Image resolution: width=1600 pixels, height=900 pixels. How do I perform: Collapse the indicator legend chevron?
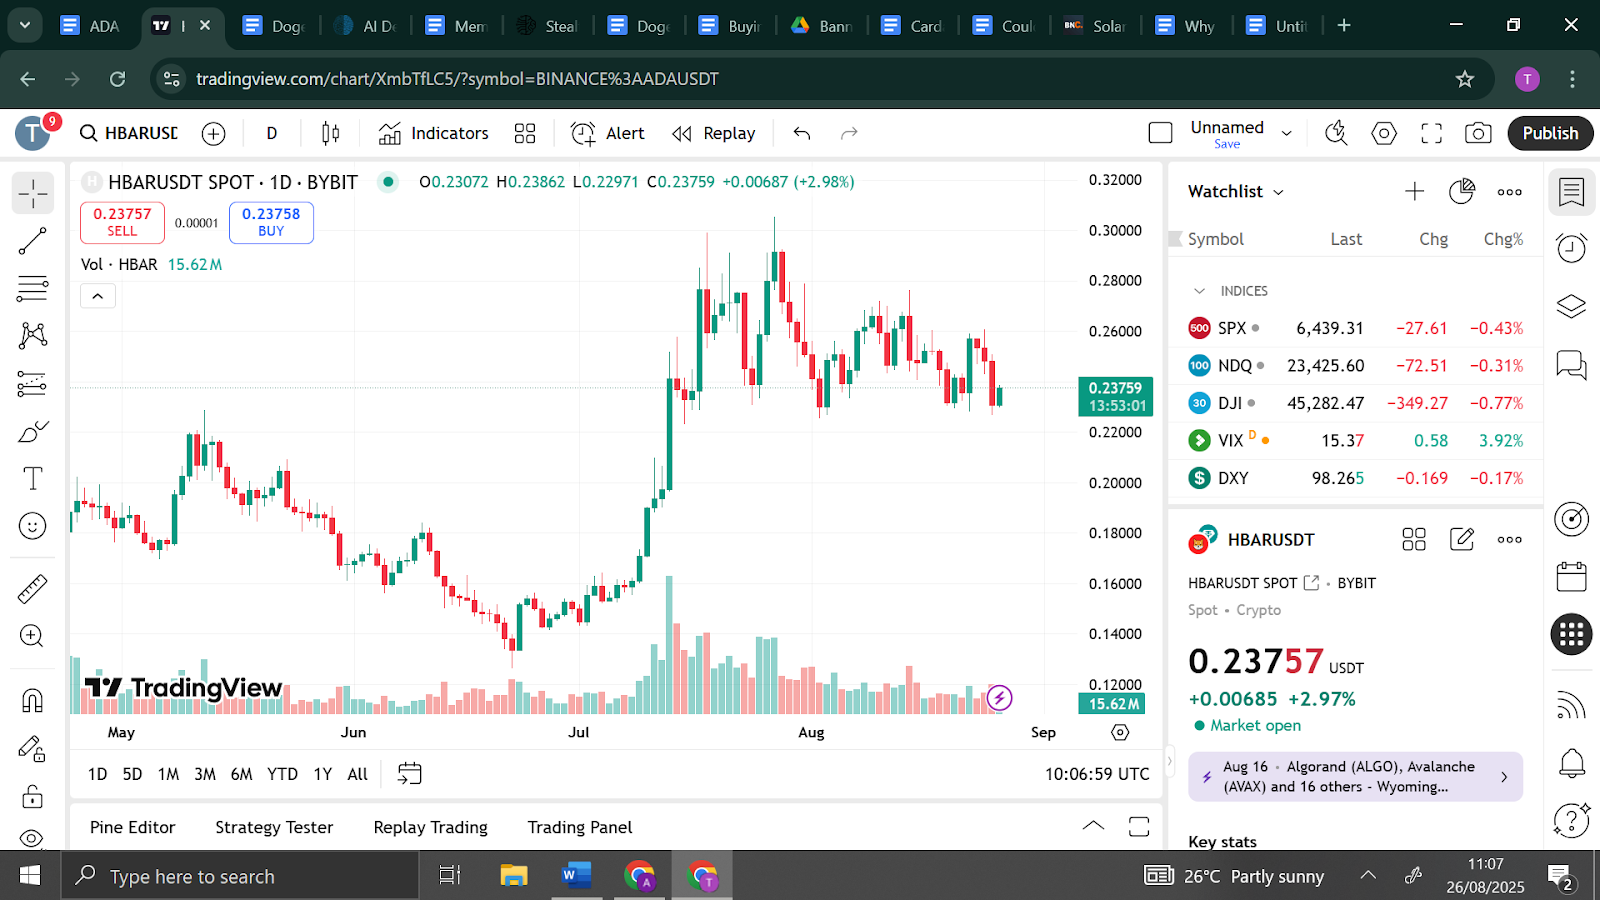click(98, 296)
